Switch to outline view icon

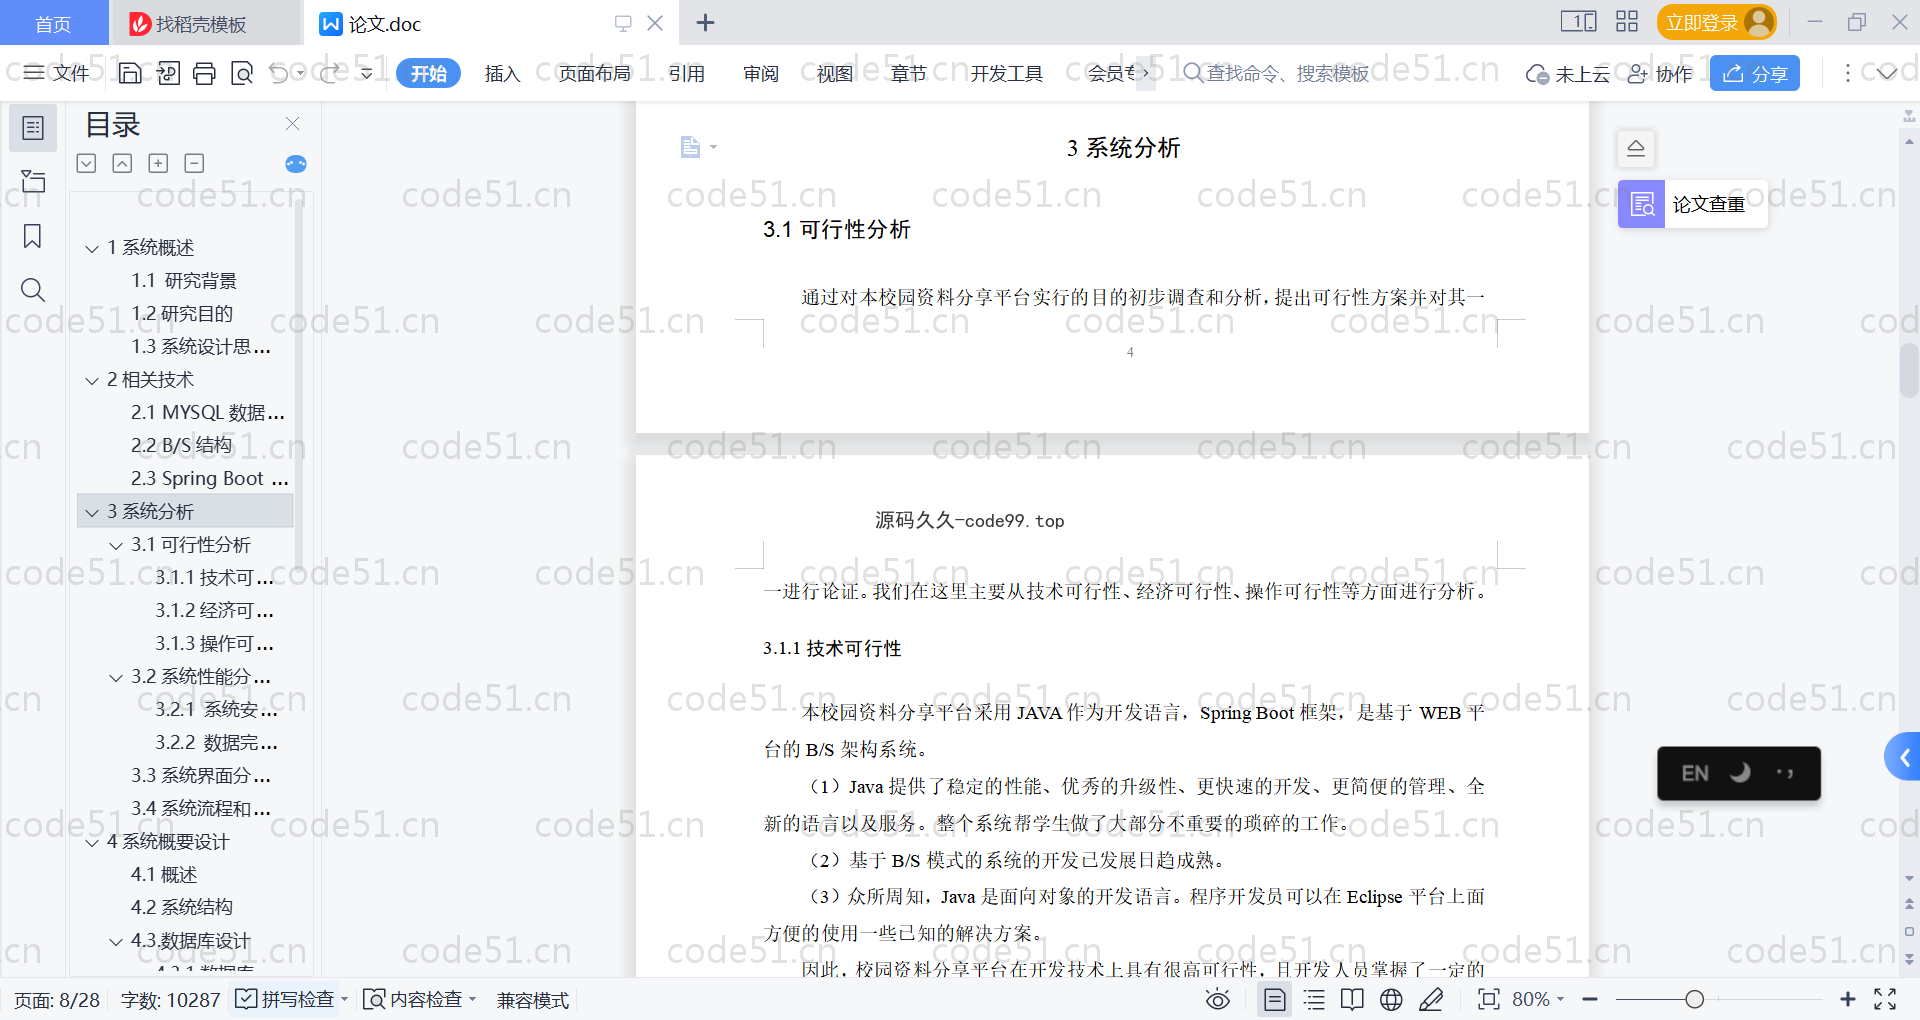click(x=1315, y=999)
